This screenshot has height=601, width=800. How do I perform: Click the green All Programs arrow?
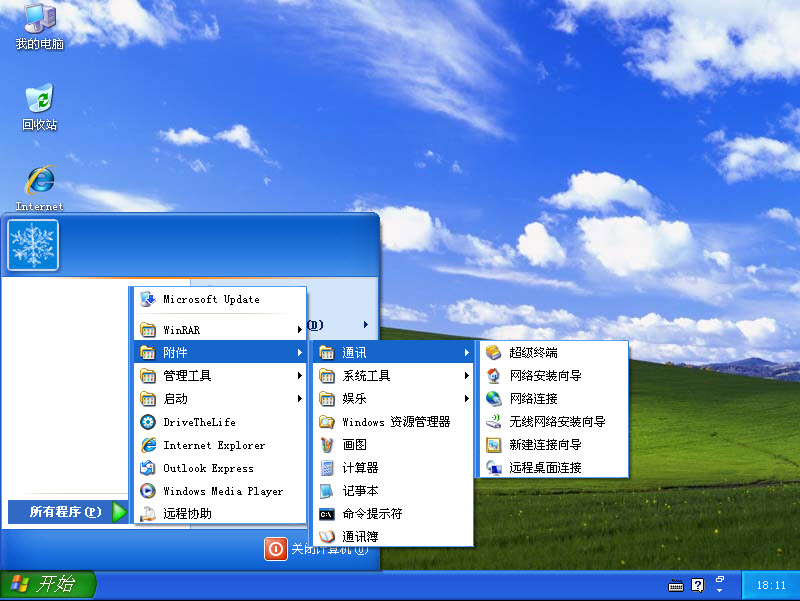tap(119, 512)
